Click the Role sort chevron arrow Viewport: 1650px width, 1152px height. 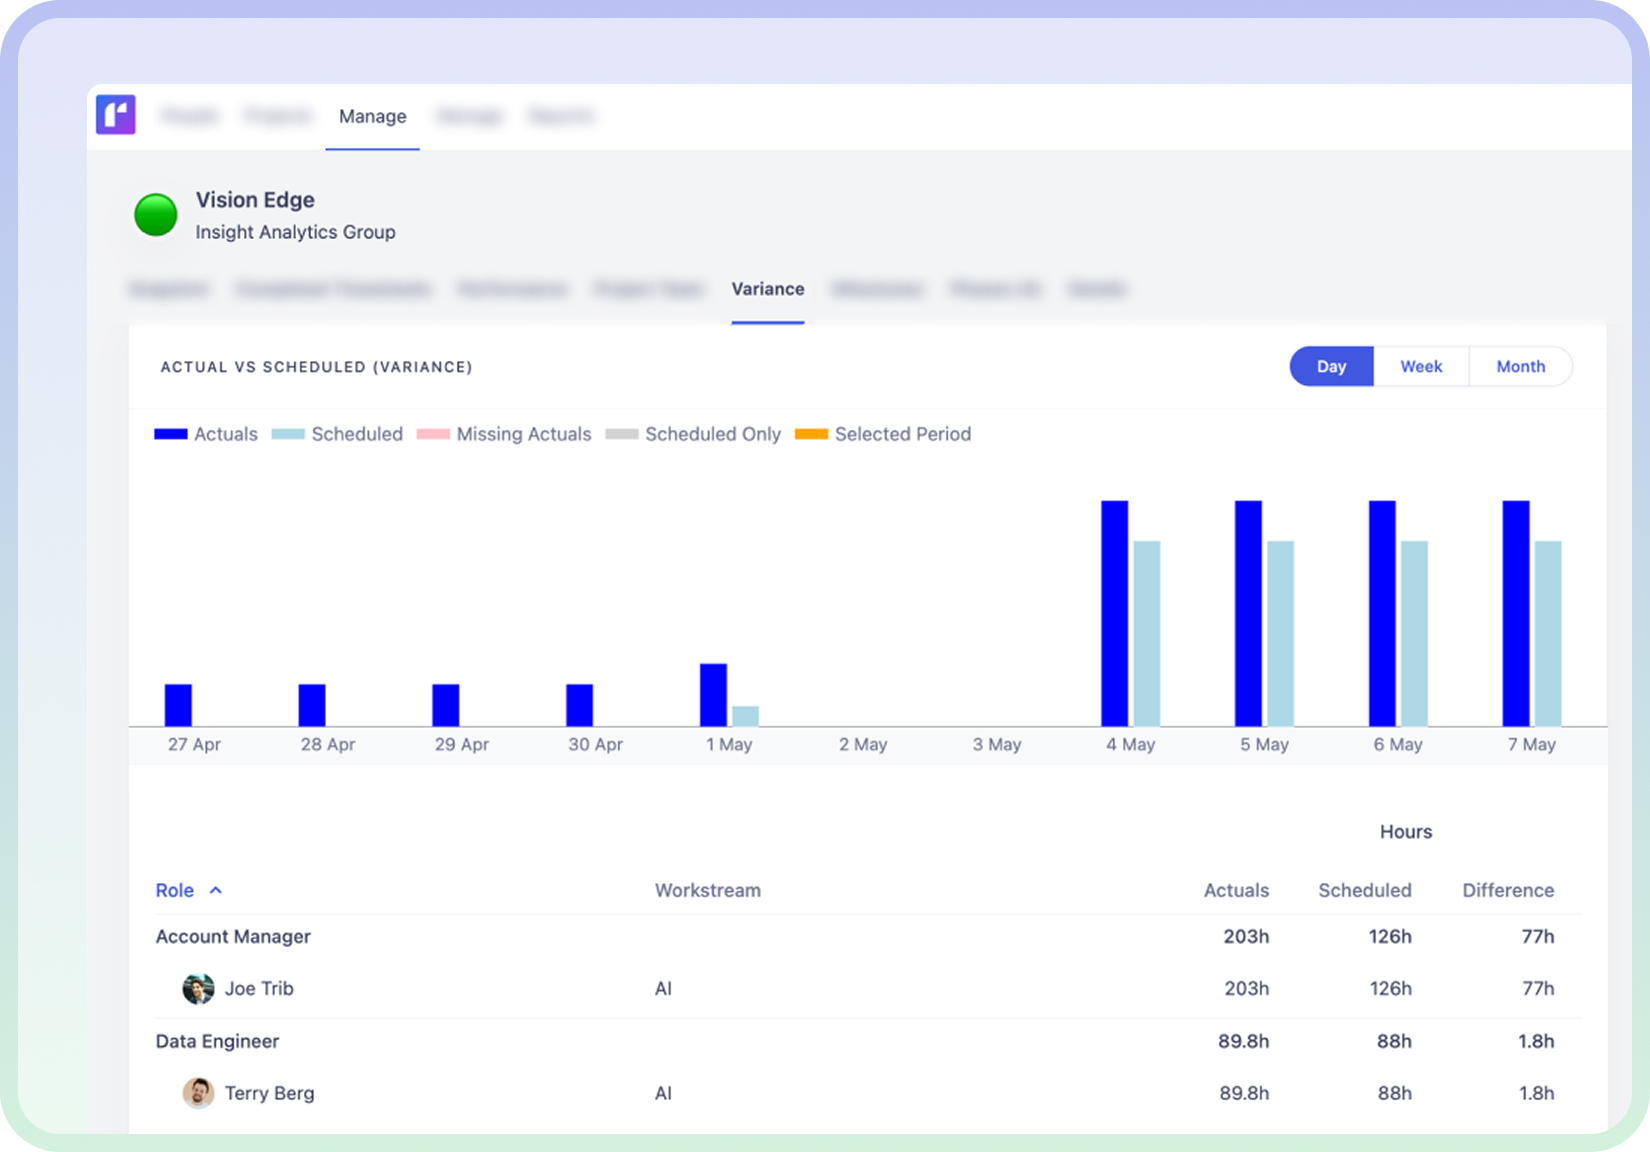coord(216,890)
